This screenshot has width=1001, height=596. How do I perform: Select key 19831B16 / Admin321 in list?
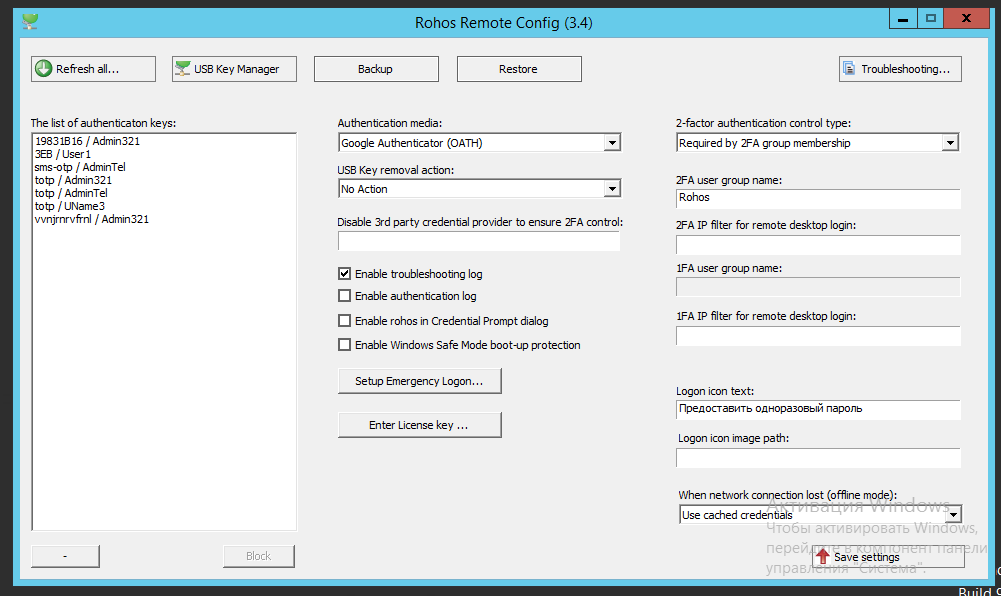[x=87, y=141]
